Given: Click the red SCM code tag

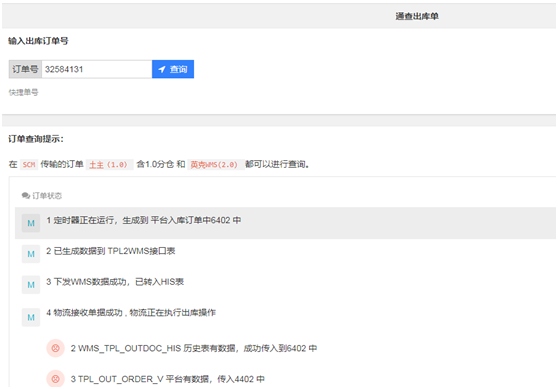Looking at the screenshot, I should click(29, 164).
